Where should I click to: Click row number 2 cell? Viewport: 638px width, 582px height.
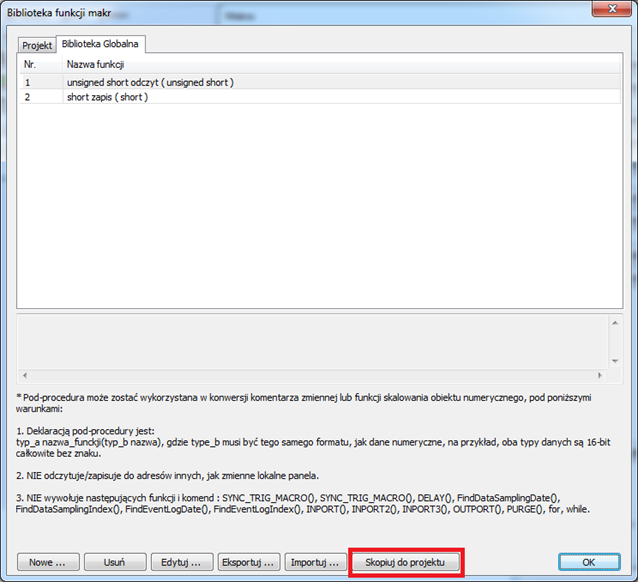(41, 97)
